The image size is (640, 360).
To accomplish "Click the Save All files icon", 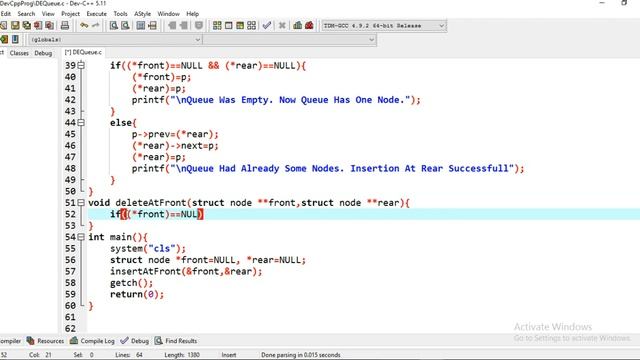I will click(x=27, y=26).
